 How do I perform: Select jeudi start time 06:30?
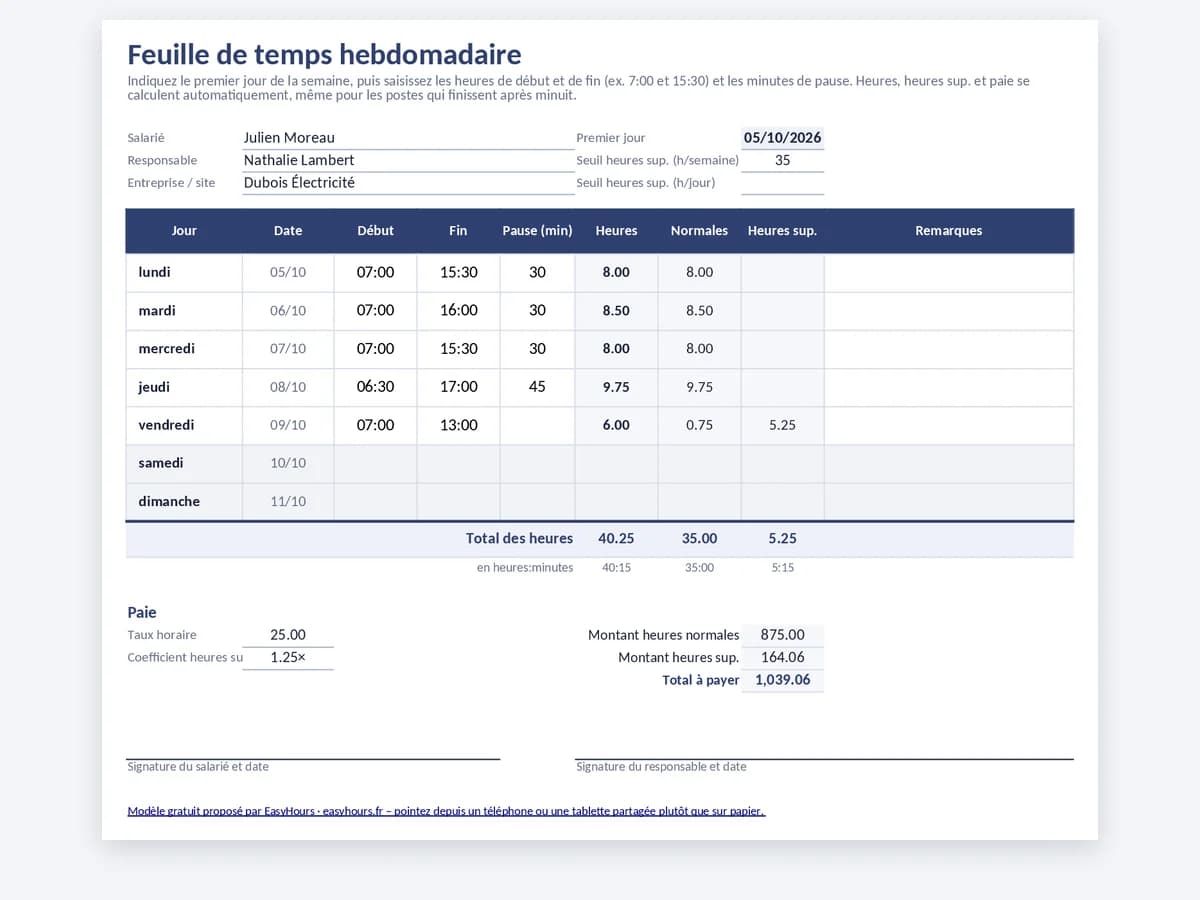point(375,387)
